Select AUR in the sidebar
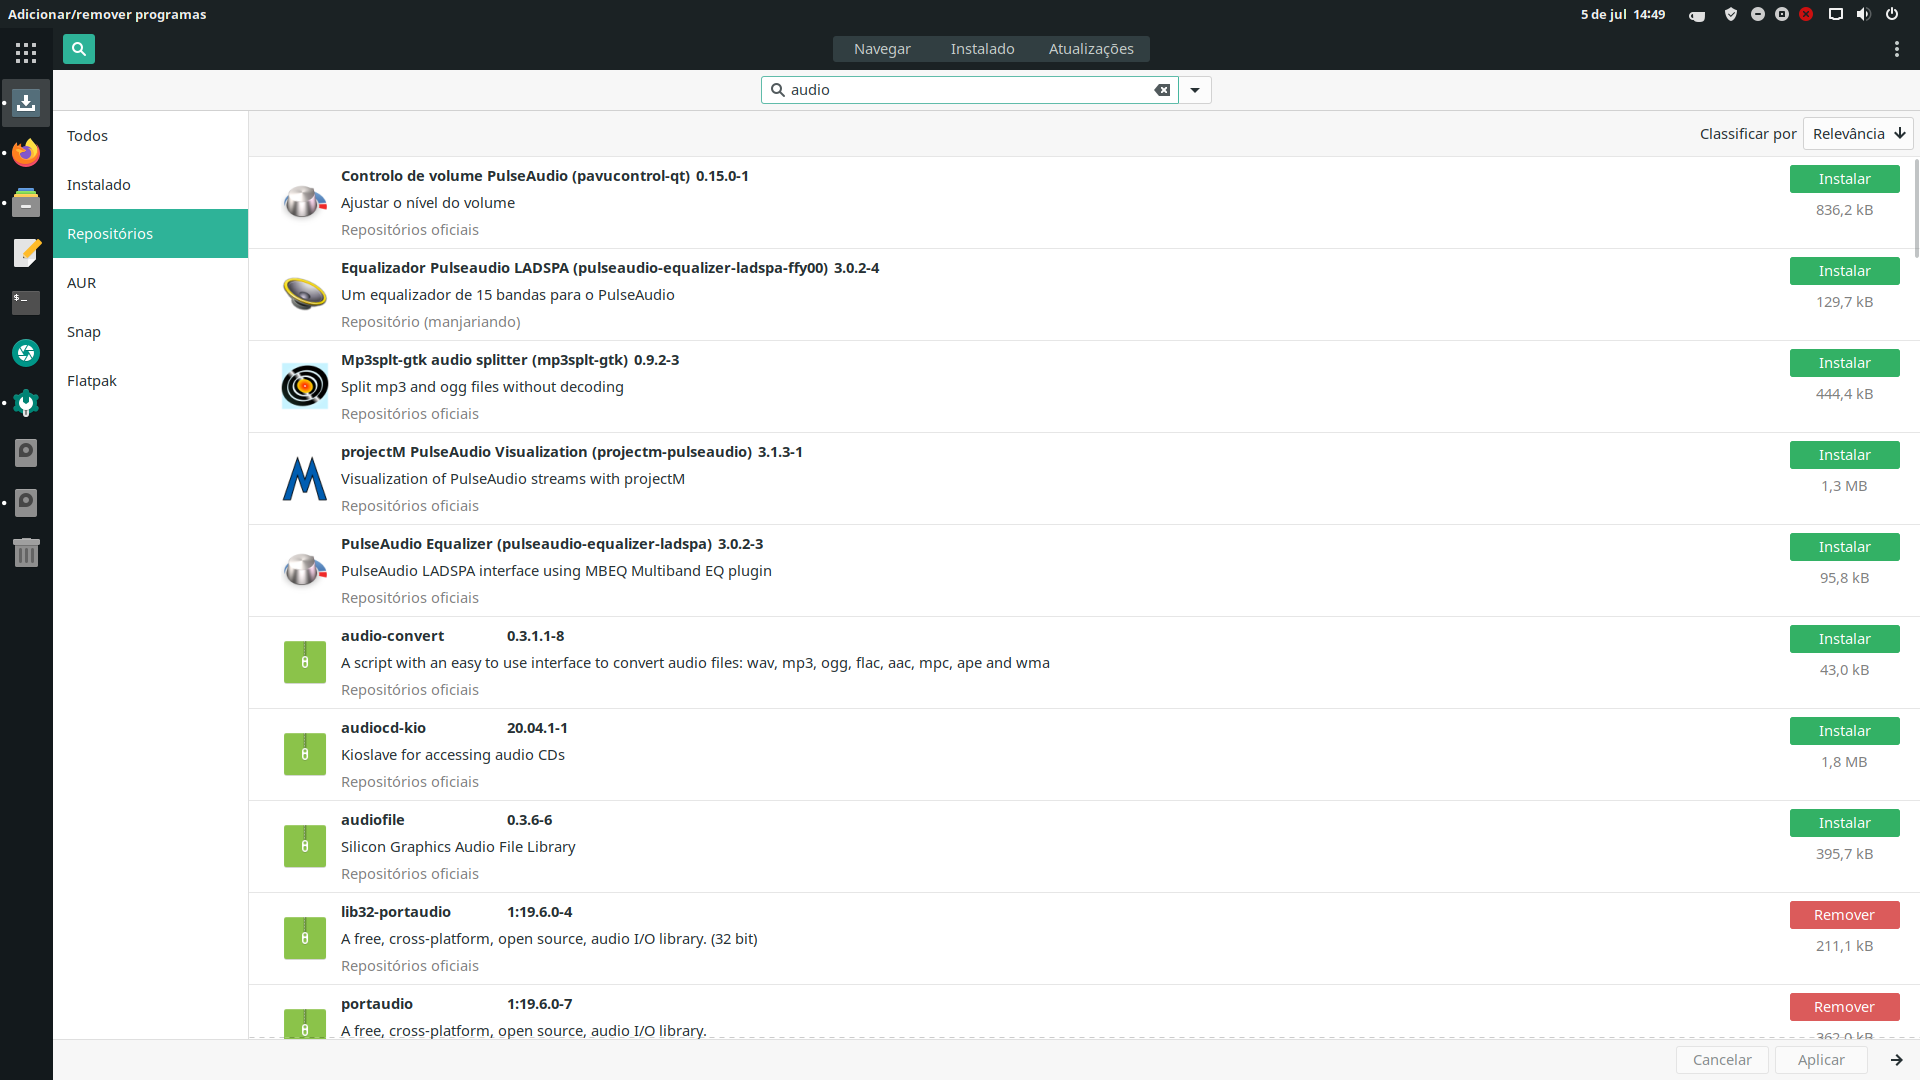 tap(150, 283)
